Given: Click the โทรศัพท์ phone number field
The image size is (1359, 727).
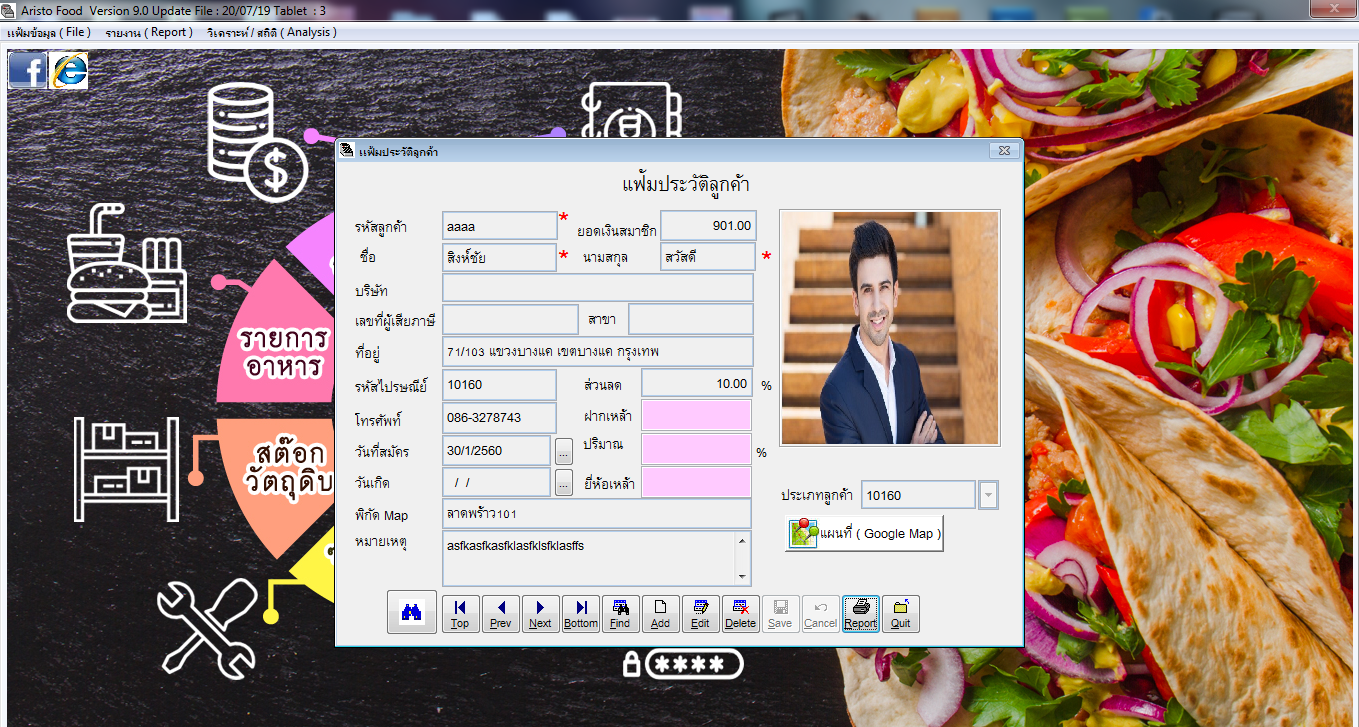Looking at the screenshot, I should (x=500, y=417).
